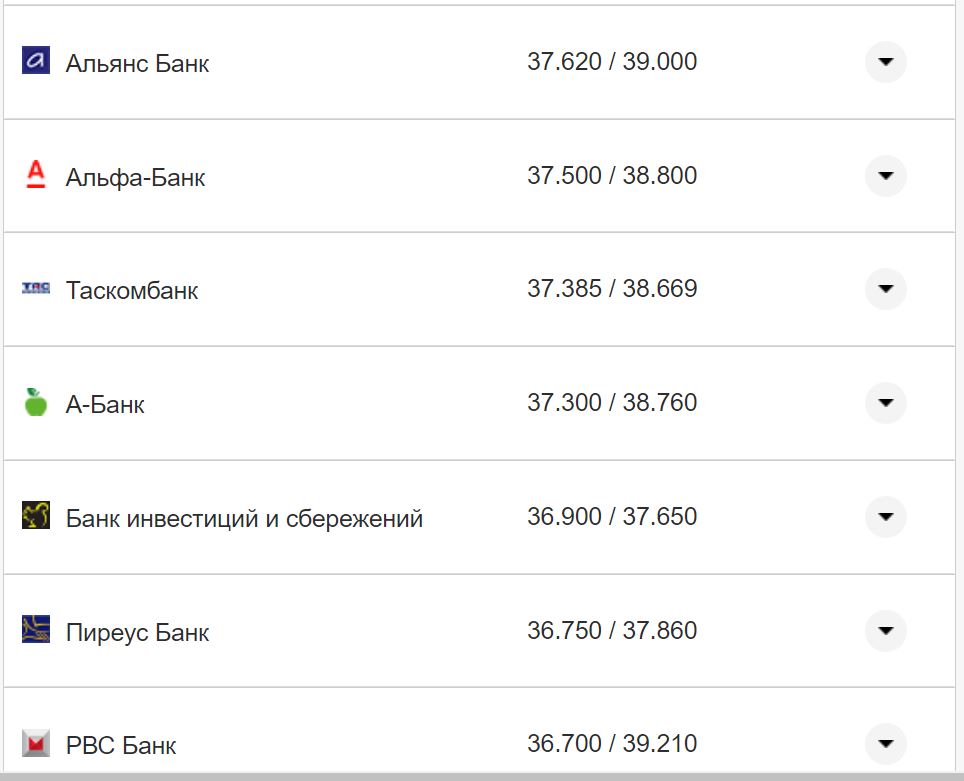Viewport: 964px width, 781px height.
Task: Expand Банк инвестиций и сбережений row arrow
Action: [885, 517]
